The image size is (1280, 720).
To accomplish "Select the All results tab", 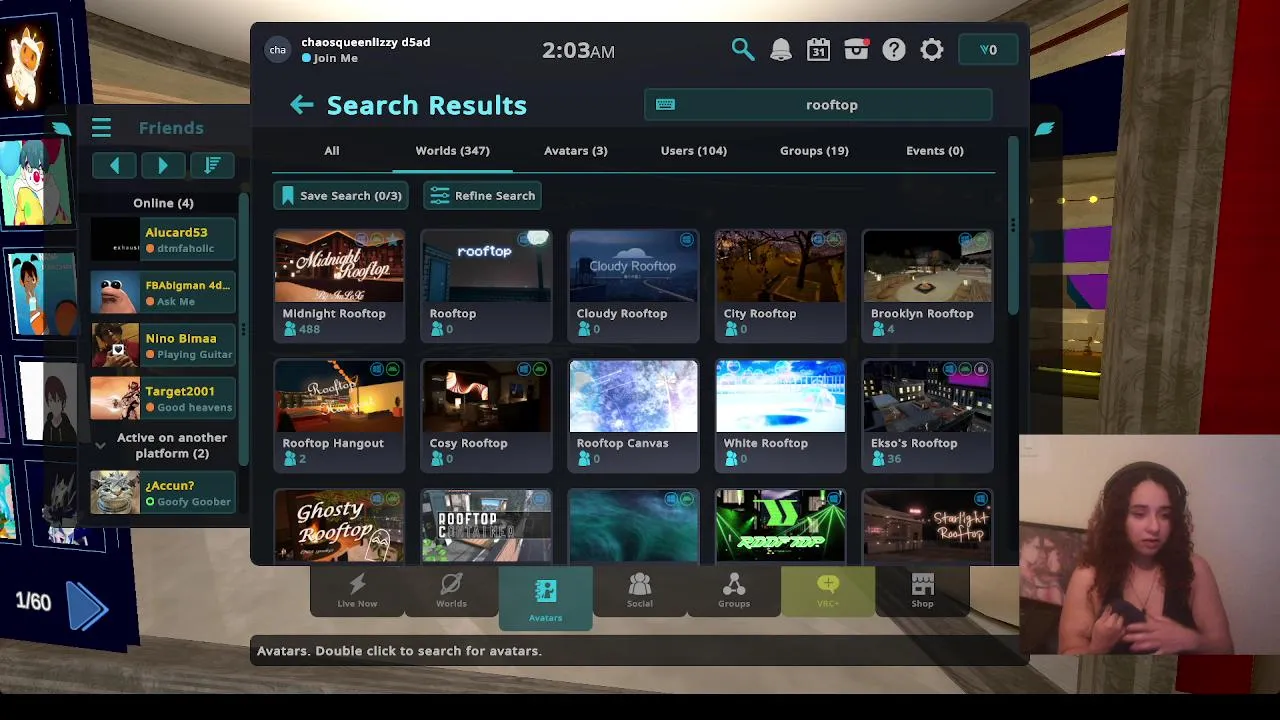I will click(331, 151).
